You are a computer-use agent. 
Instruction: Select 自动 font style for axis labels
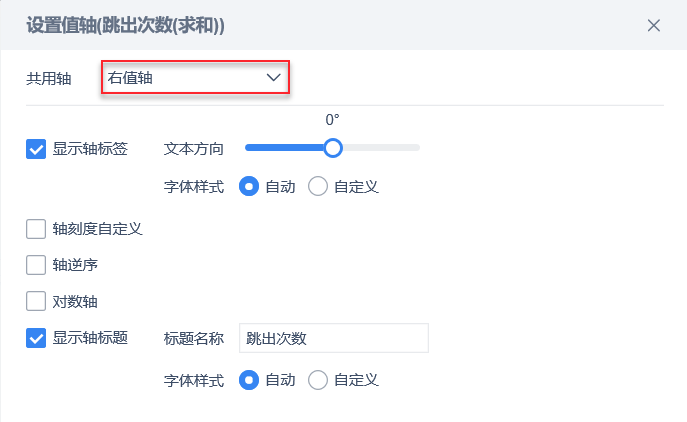pos(248,186)
